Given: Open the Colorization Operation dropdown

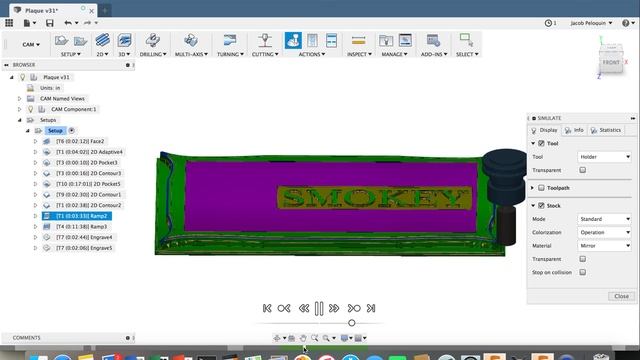Looking at the screenshot, I should pyautogui.click(x=604, y=232).
